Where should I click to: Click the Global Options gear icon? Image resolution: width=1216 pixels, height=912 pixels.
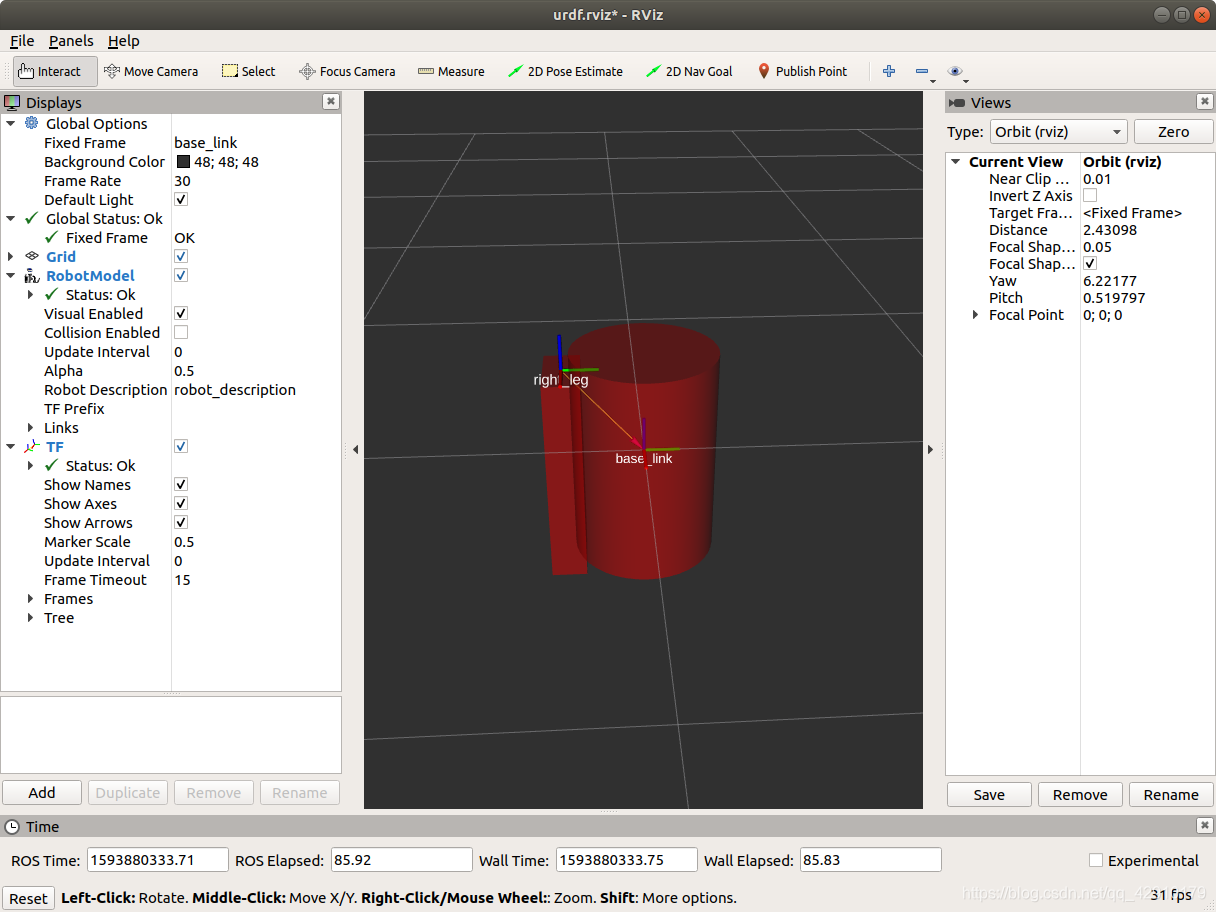click(31, 123)
